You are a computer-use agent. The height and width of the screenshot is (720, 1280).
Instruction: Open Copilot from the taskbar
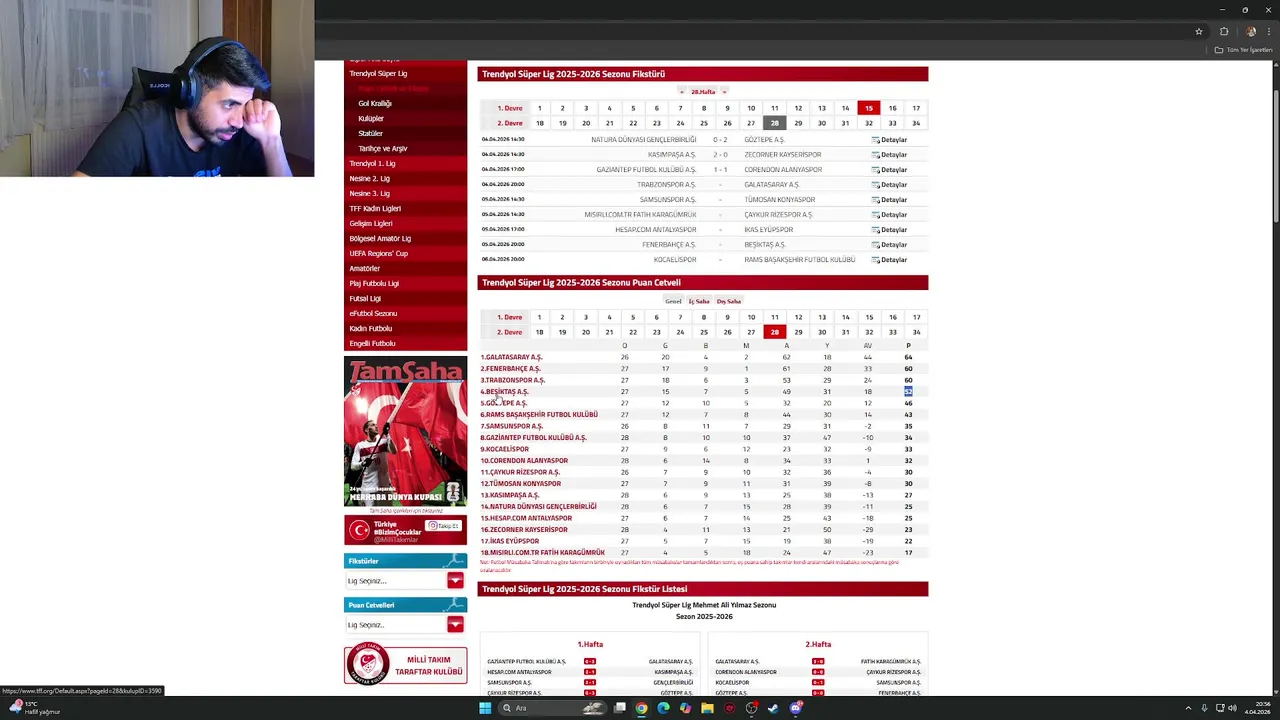[685, 708]
